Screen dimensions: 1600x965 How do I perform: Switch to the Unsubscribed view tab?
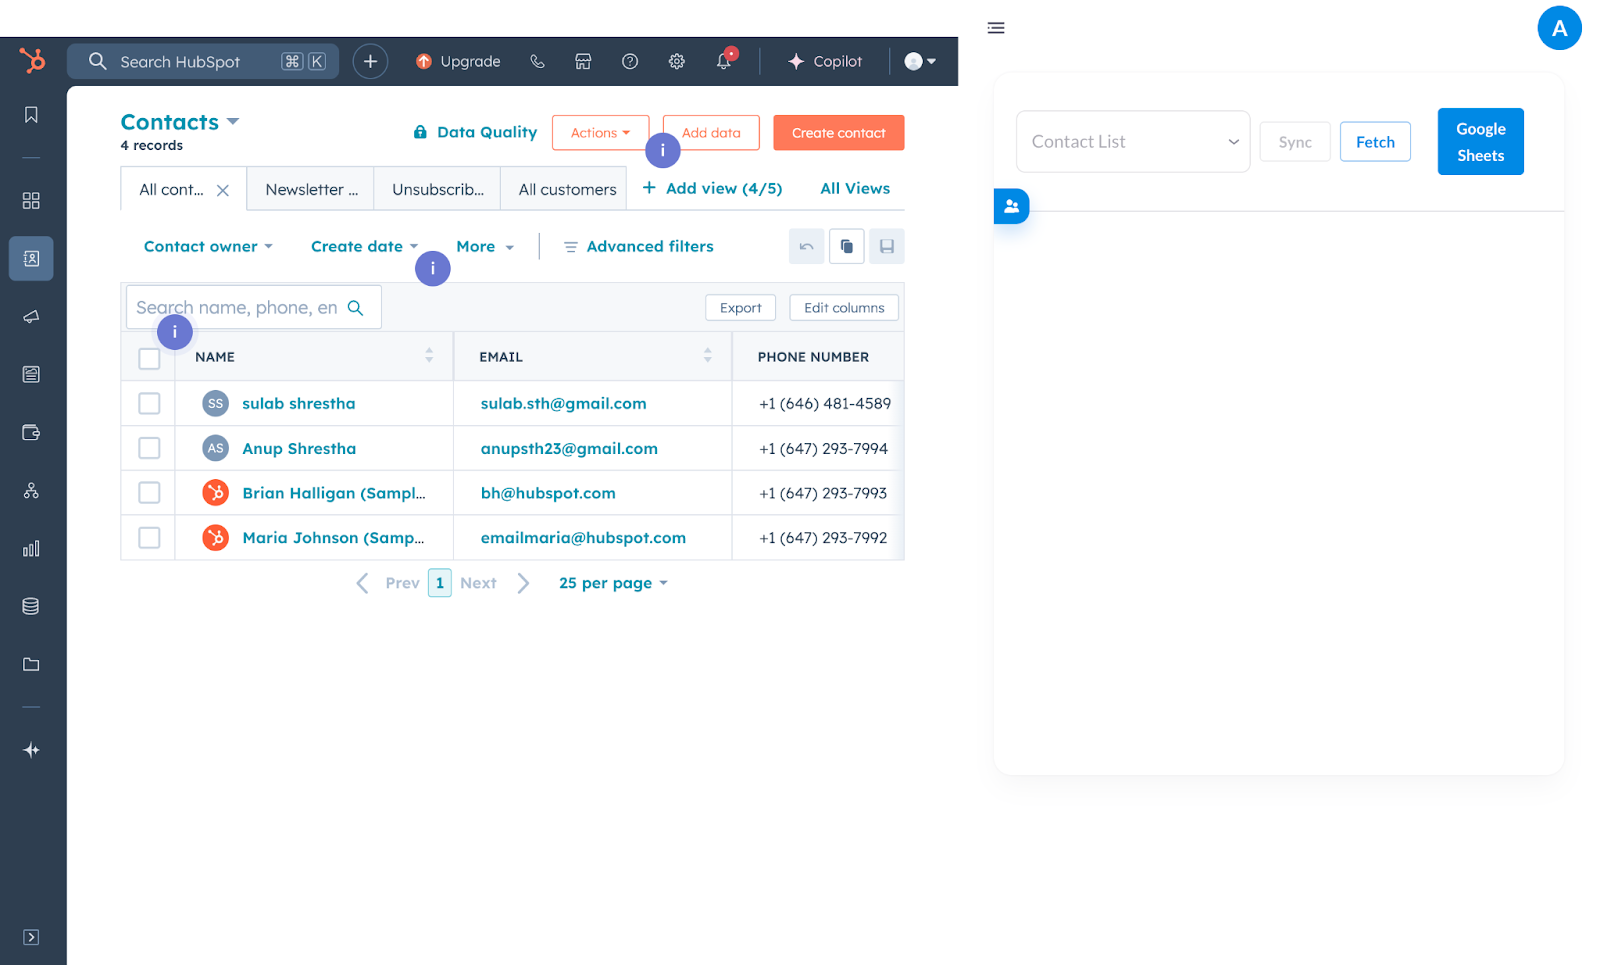click(438, 189)
